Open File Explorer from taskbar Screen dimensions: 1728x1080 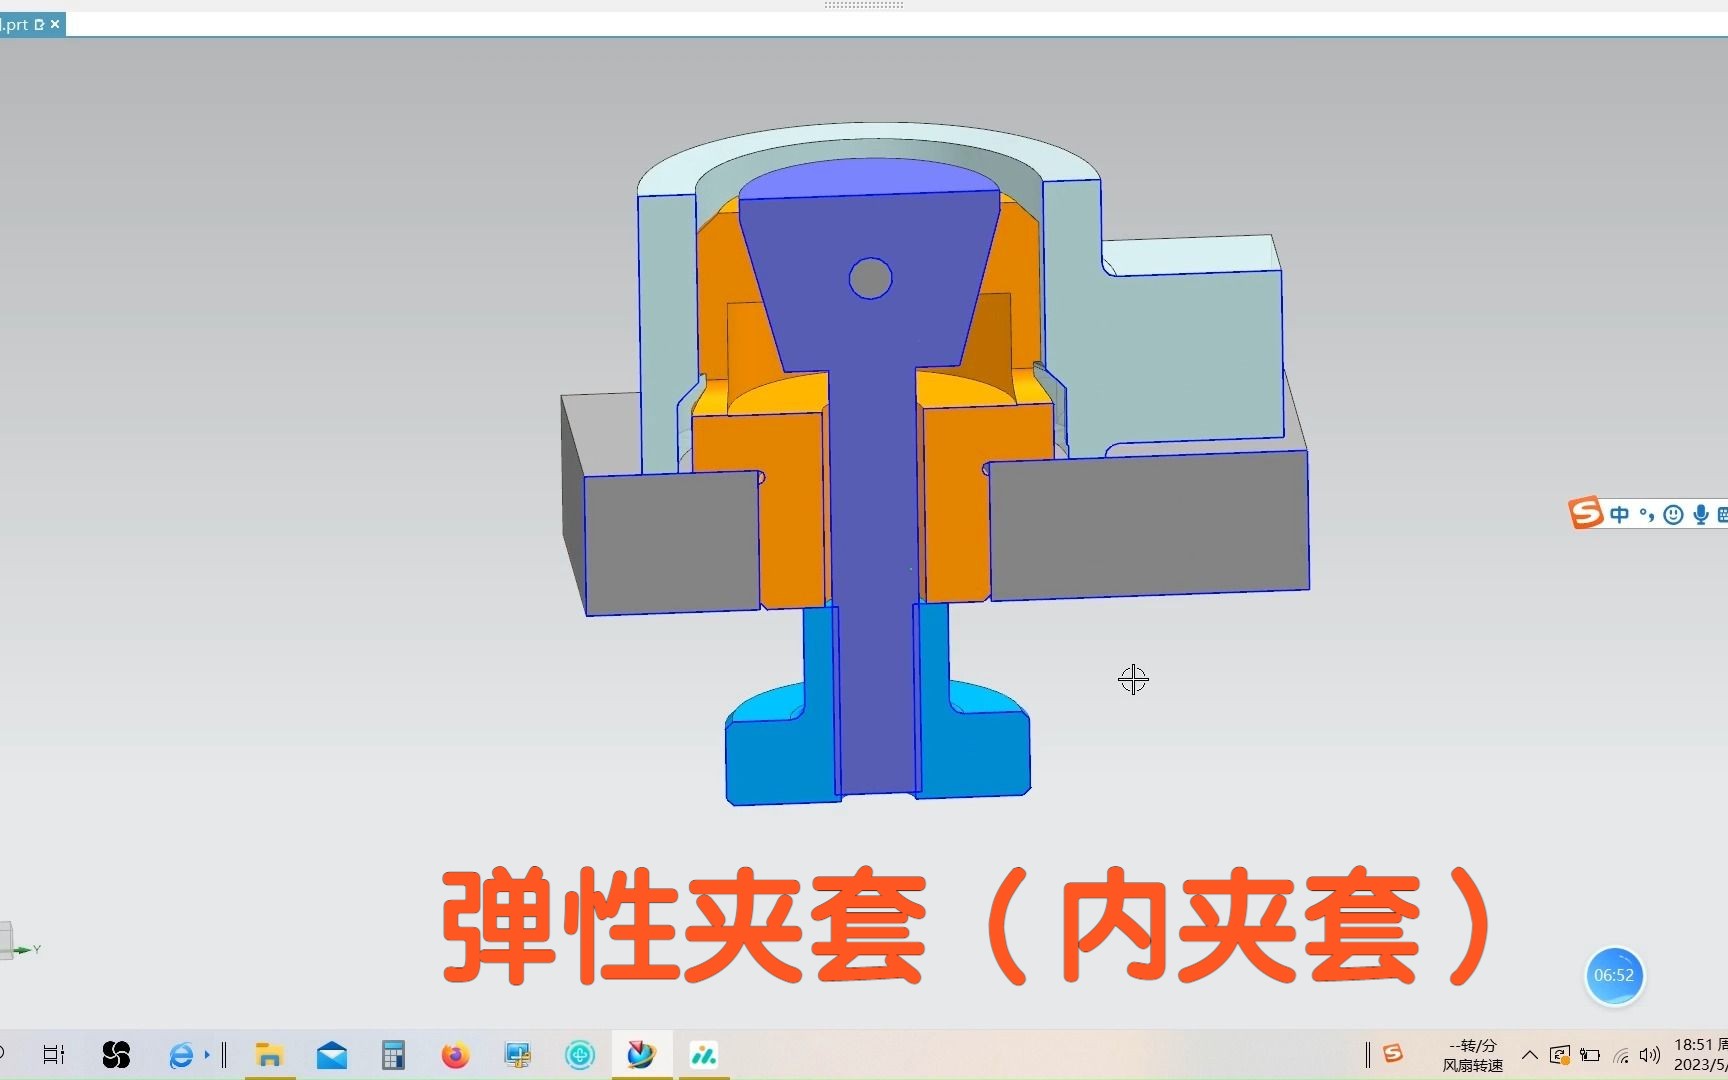[269, 1055]
